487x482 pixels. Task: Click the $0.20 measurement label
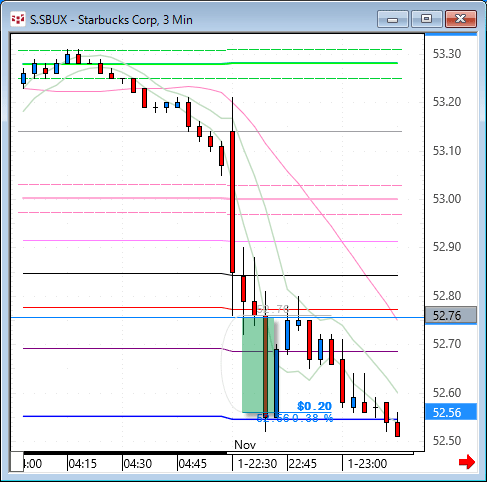[314, 406]
